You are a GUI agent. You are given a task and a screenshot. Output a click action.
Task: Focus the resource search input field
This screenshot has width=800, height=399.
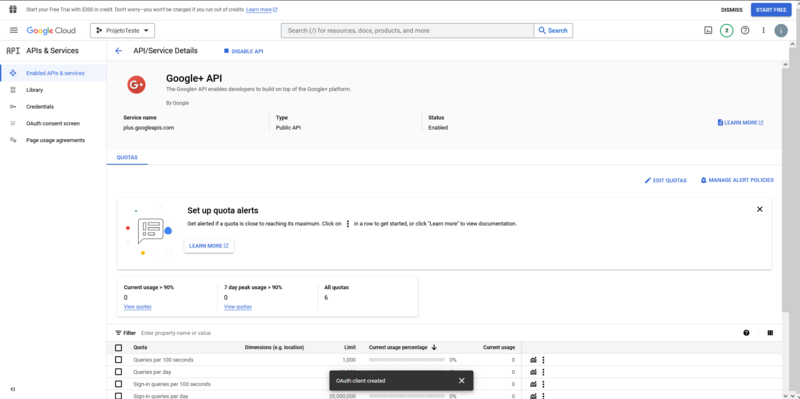tap(407, 31)
